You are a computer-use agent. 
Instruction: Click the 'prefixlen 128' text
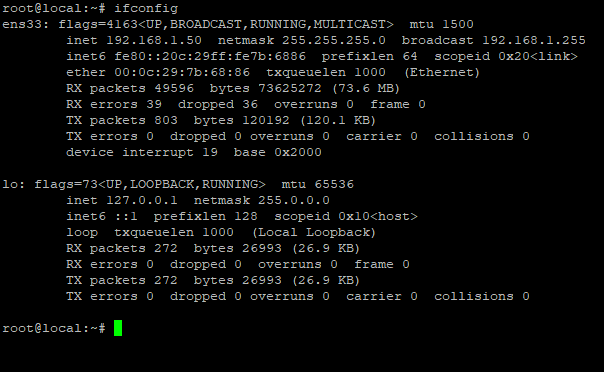206,216
